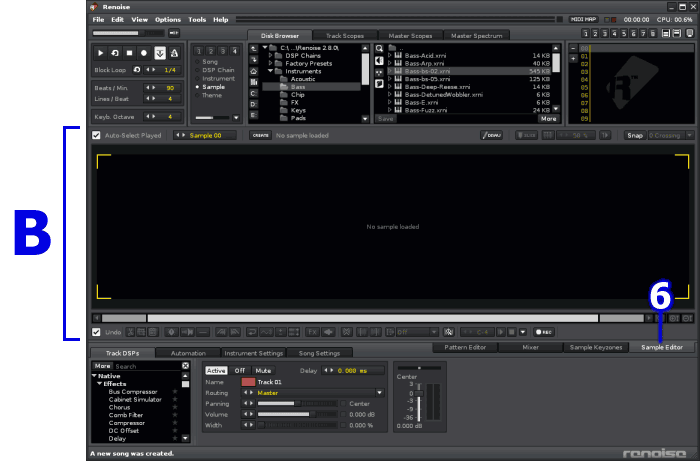Click the Snap button

click(x=634, y=135)
